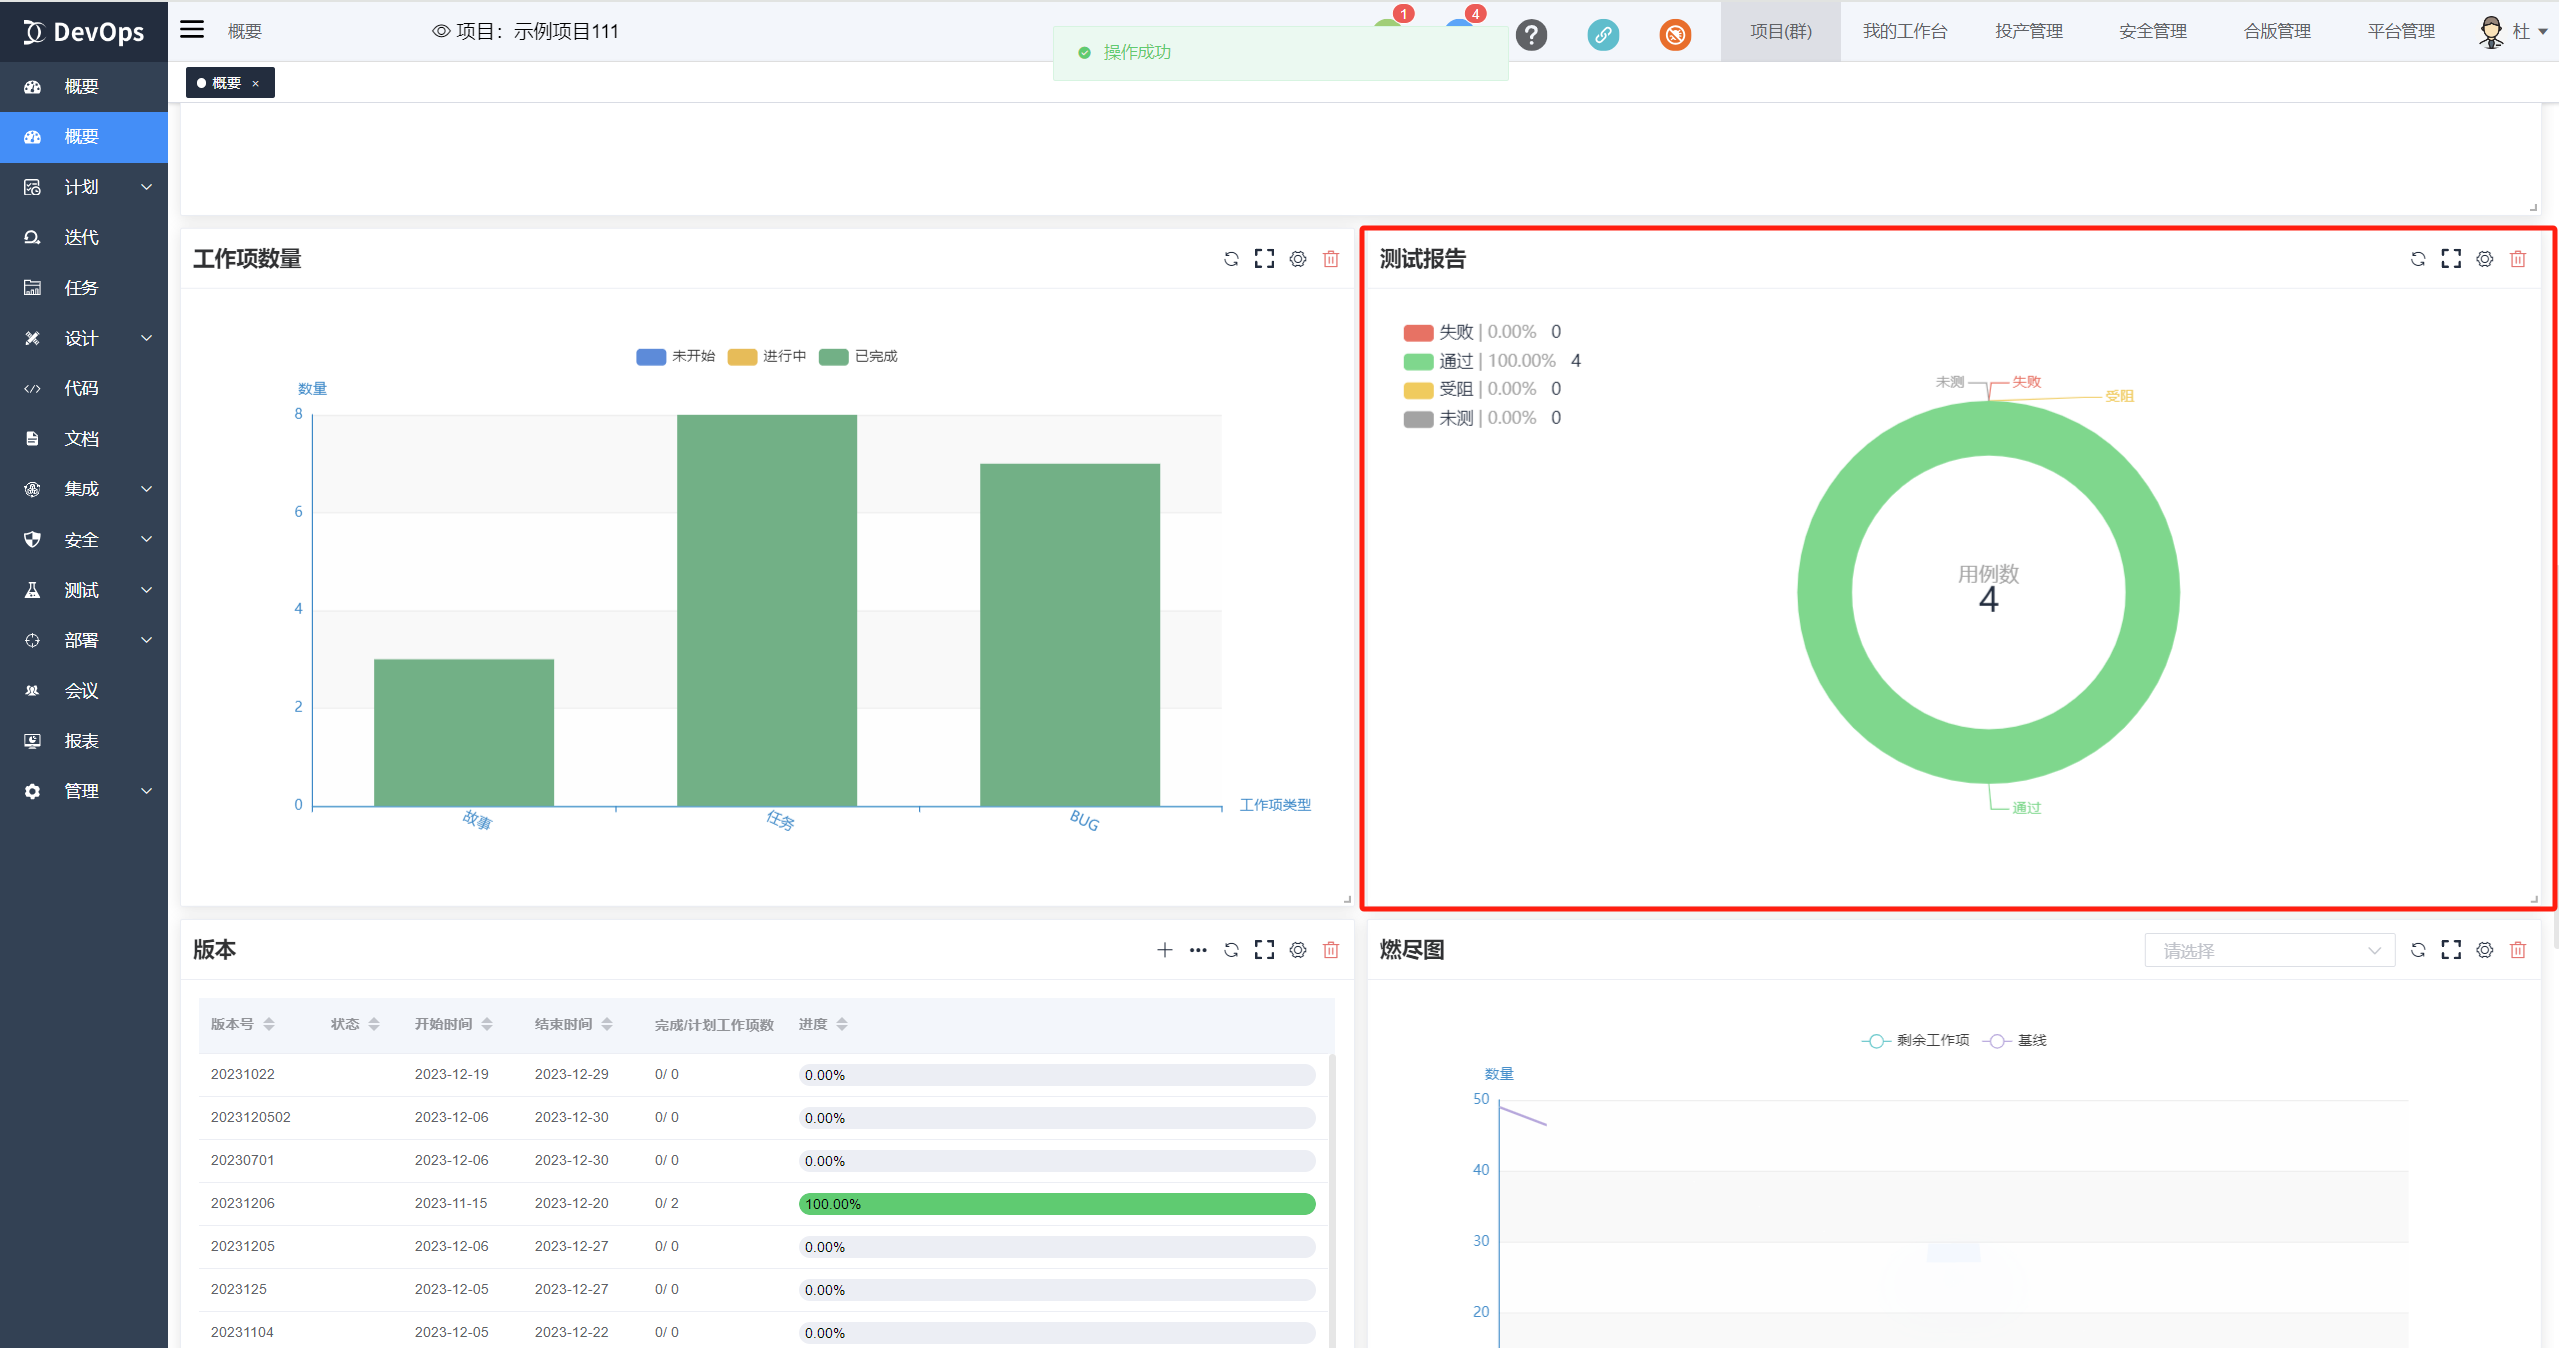This screenshot has height=1348, width=2559.
Task: Expand the 计划 sidebar menu
Action: coord(84,187)
